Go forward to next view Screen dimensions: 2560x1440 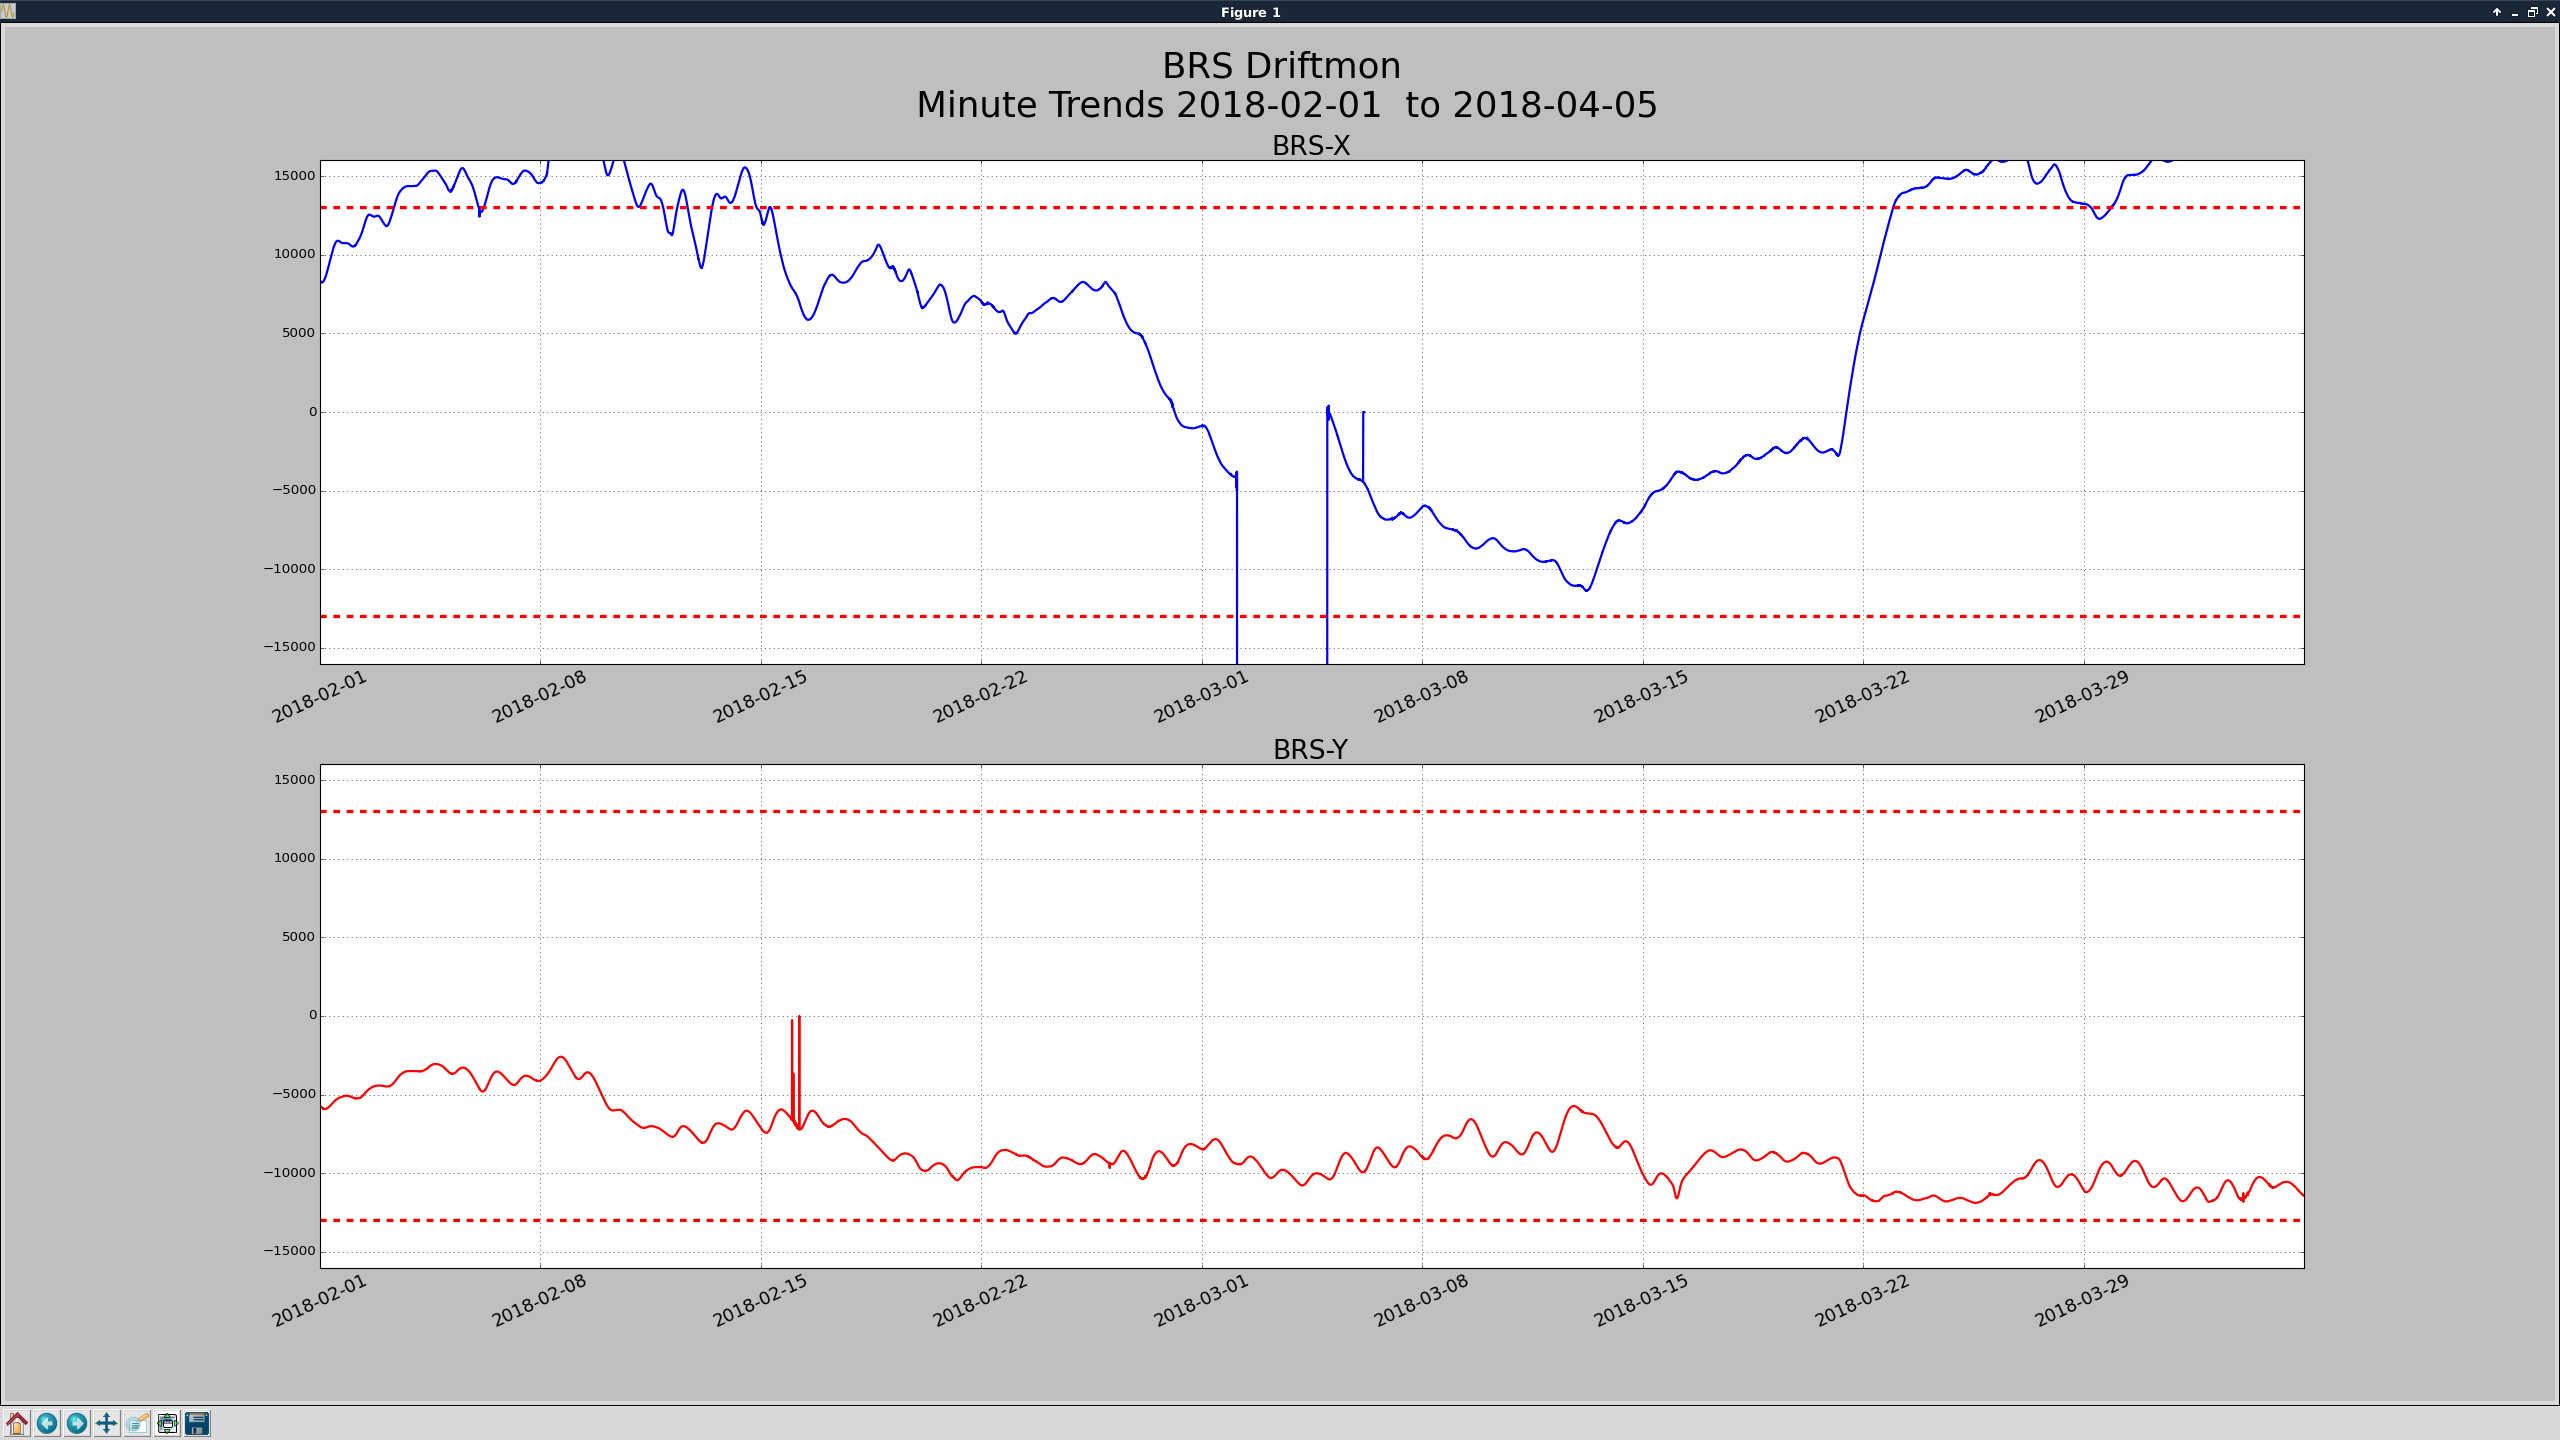(77, 1423)
